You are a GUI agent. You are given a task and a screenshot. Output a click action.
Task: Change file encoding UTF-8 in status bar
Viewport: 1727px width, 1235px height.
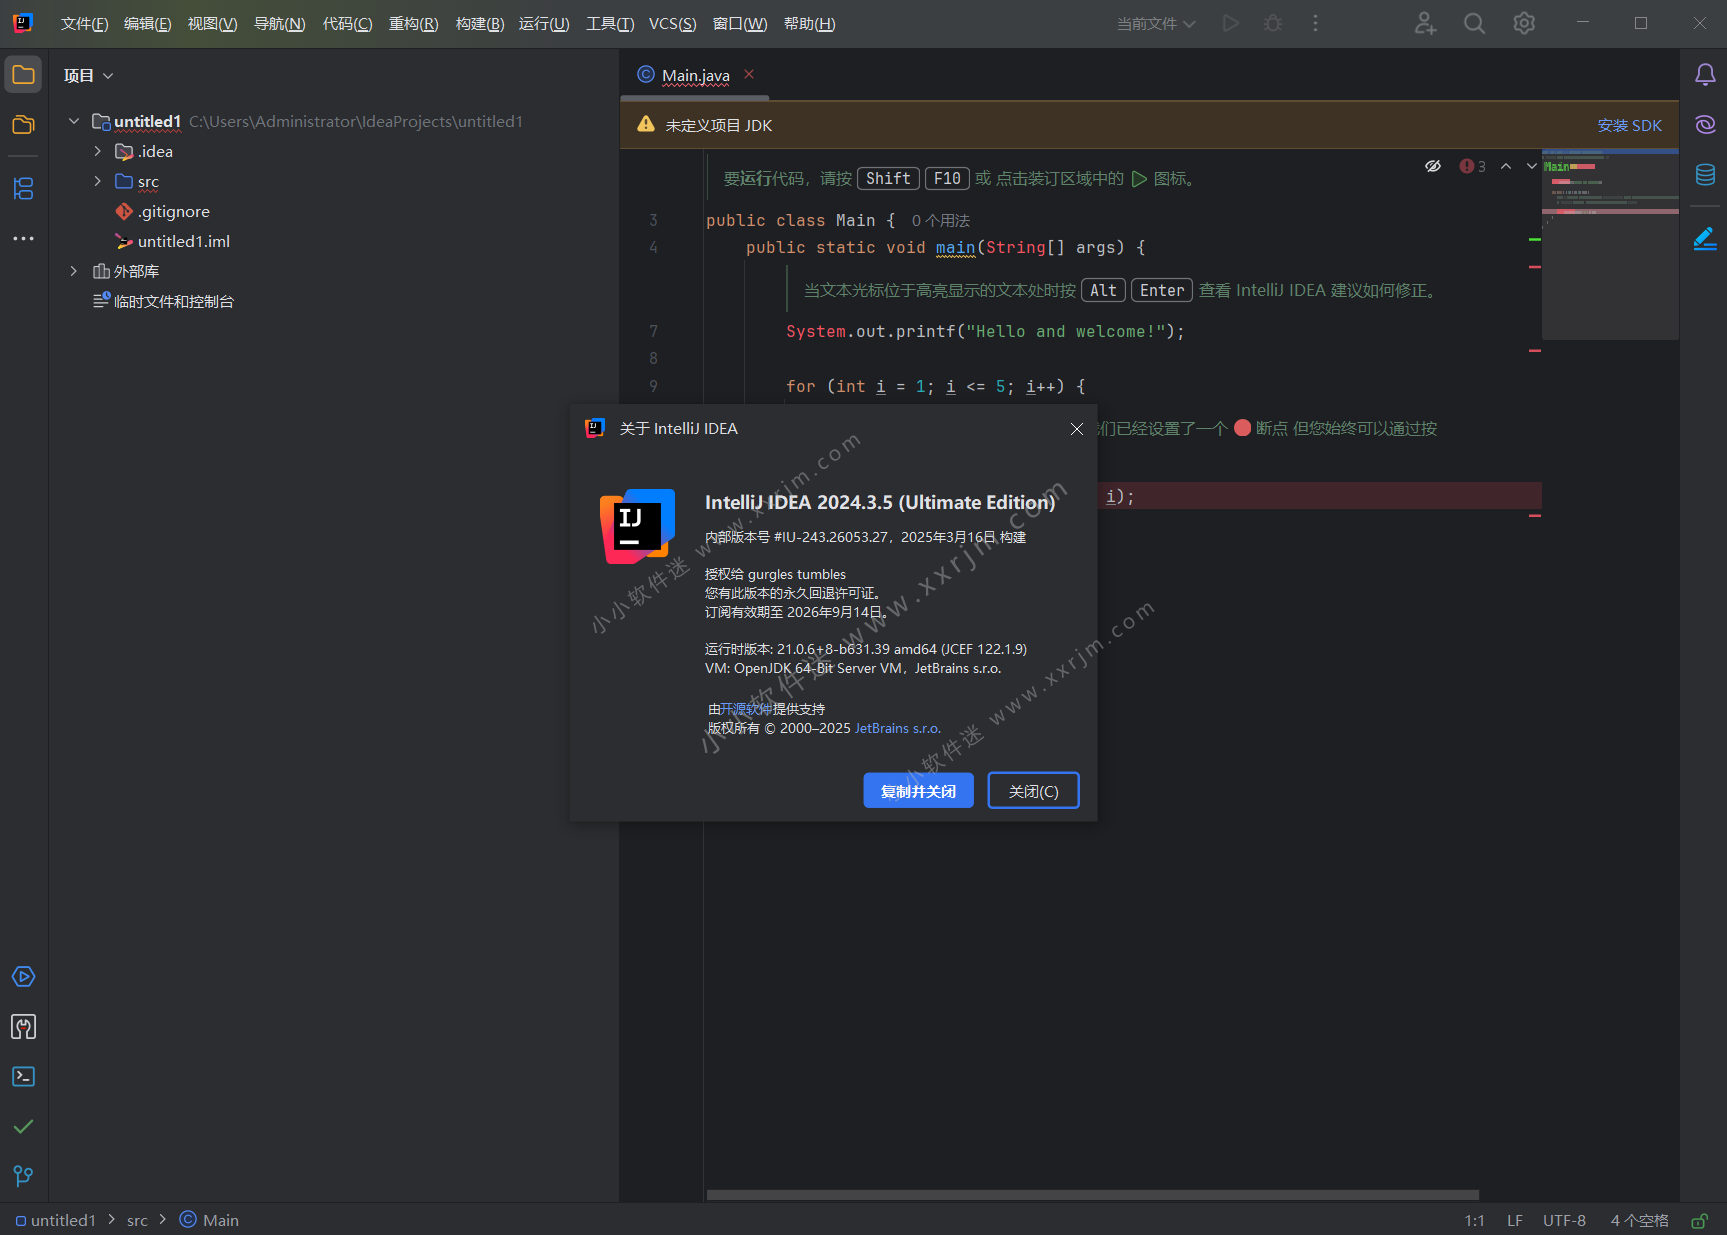(1564, 1221)
